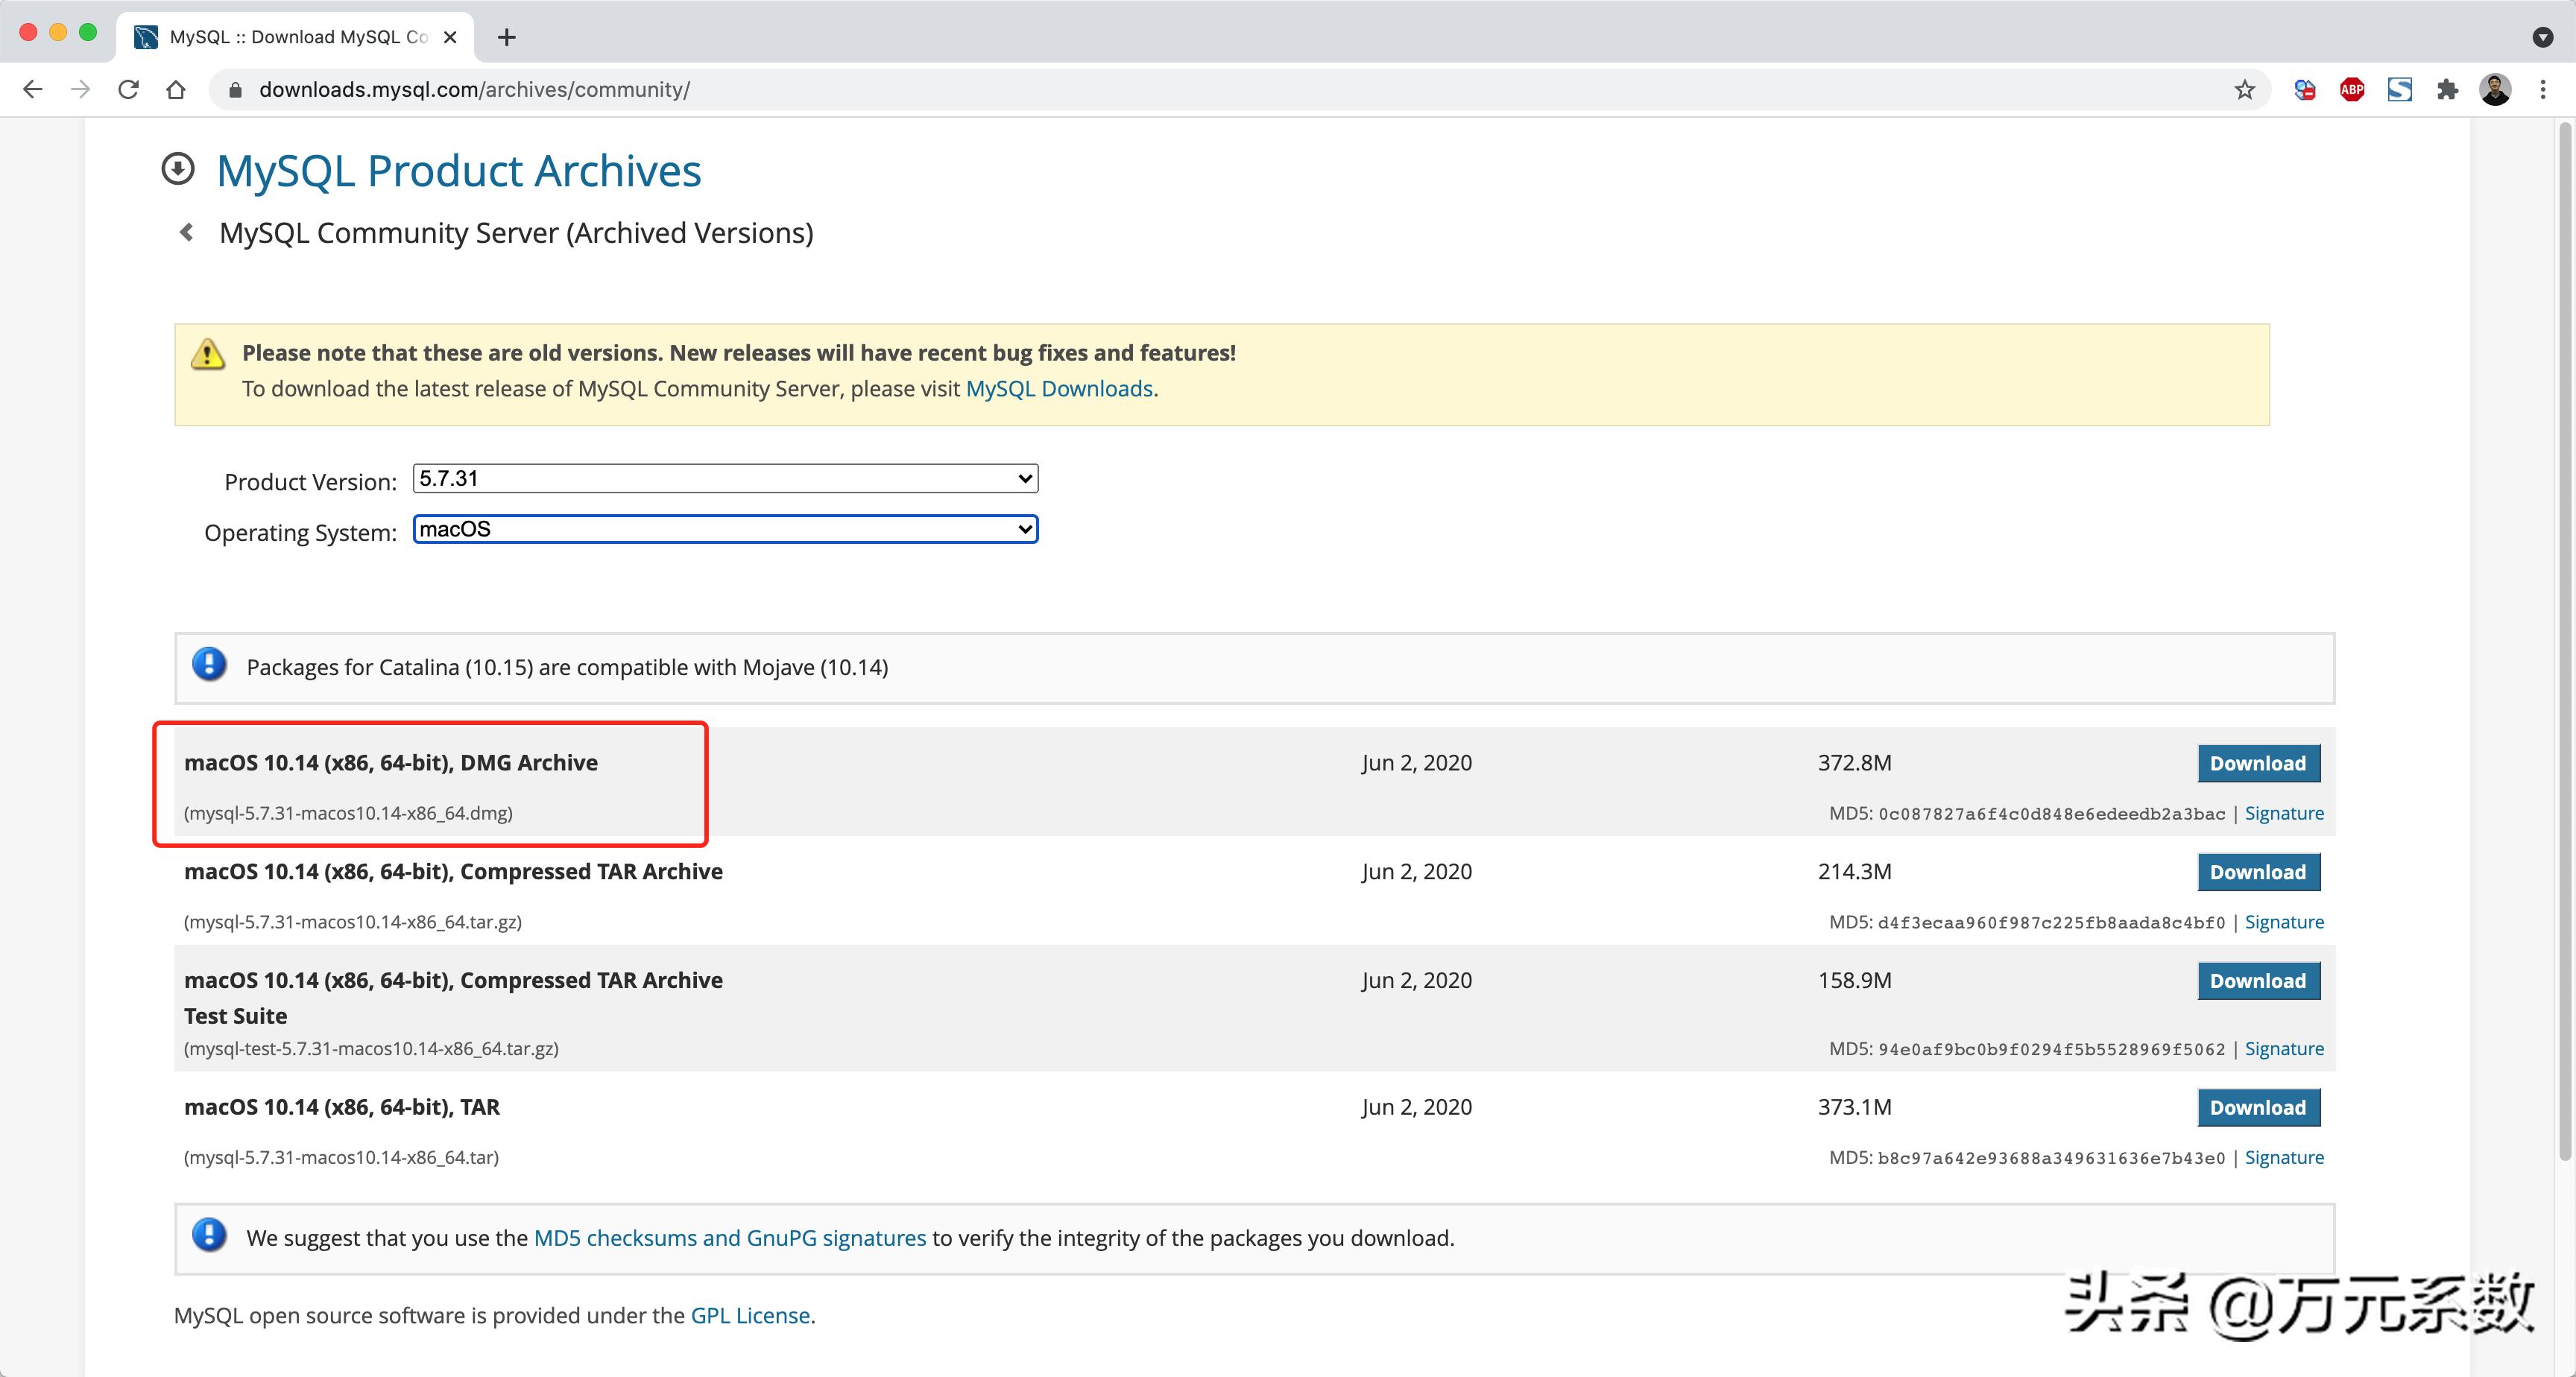
Task: Download the 373.1M TAR package
Action: (x=2257, y=1107)
